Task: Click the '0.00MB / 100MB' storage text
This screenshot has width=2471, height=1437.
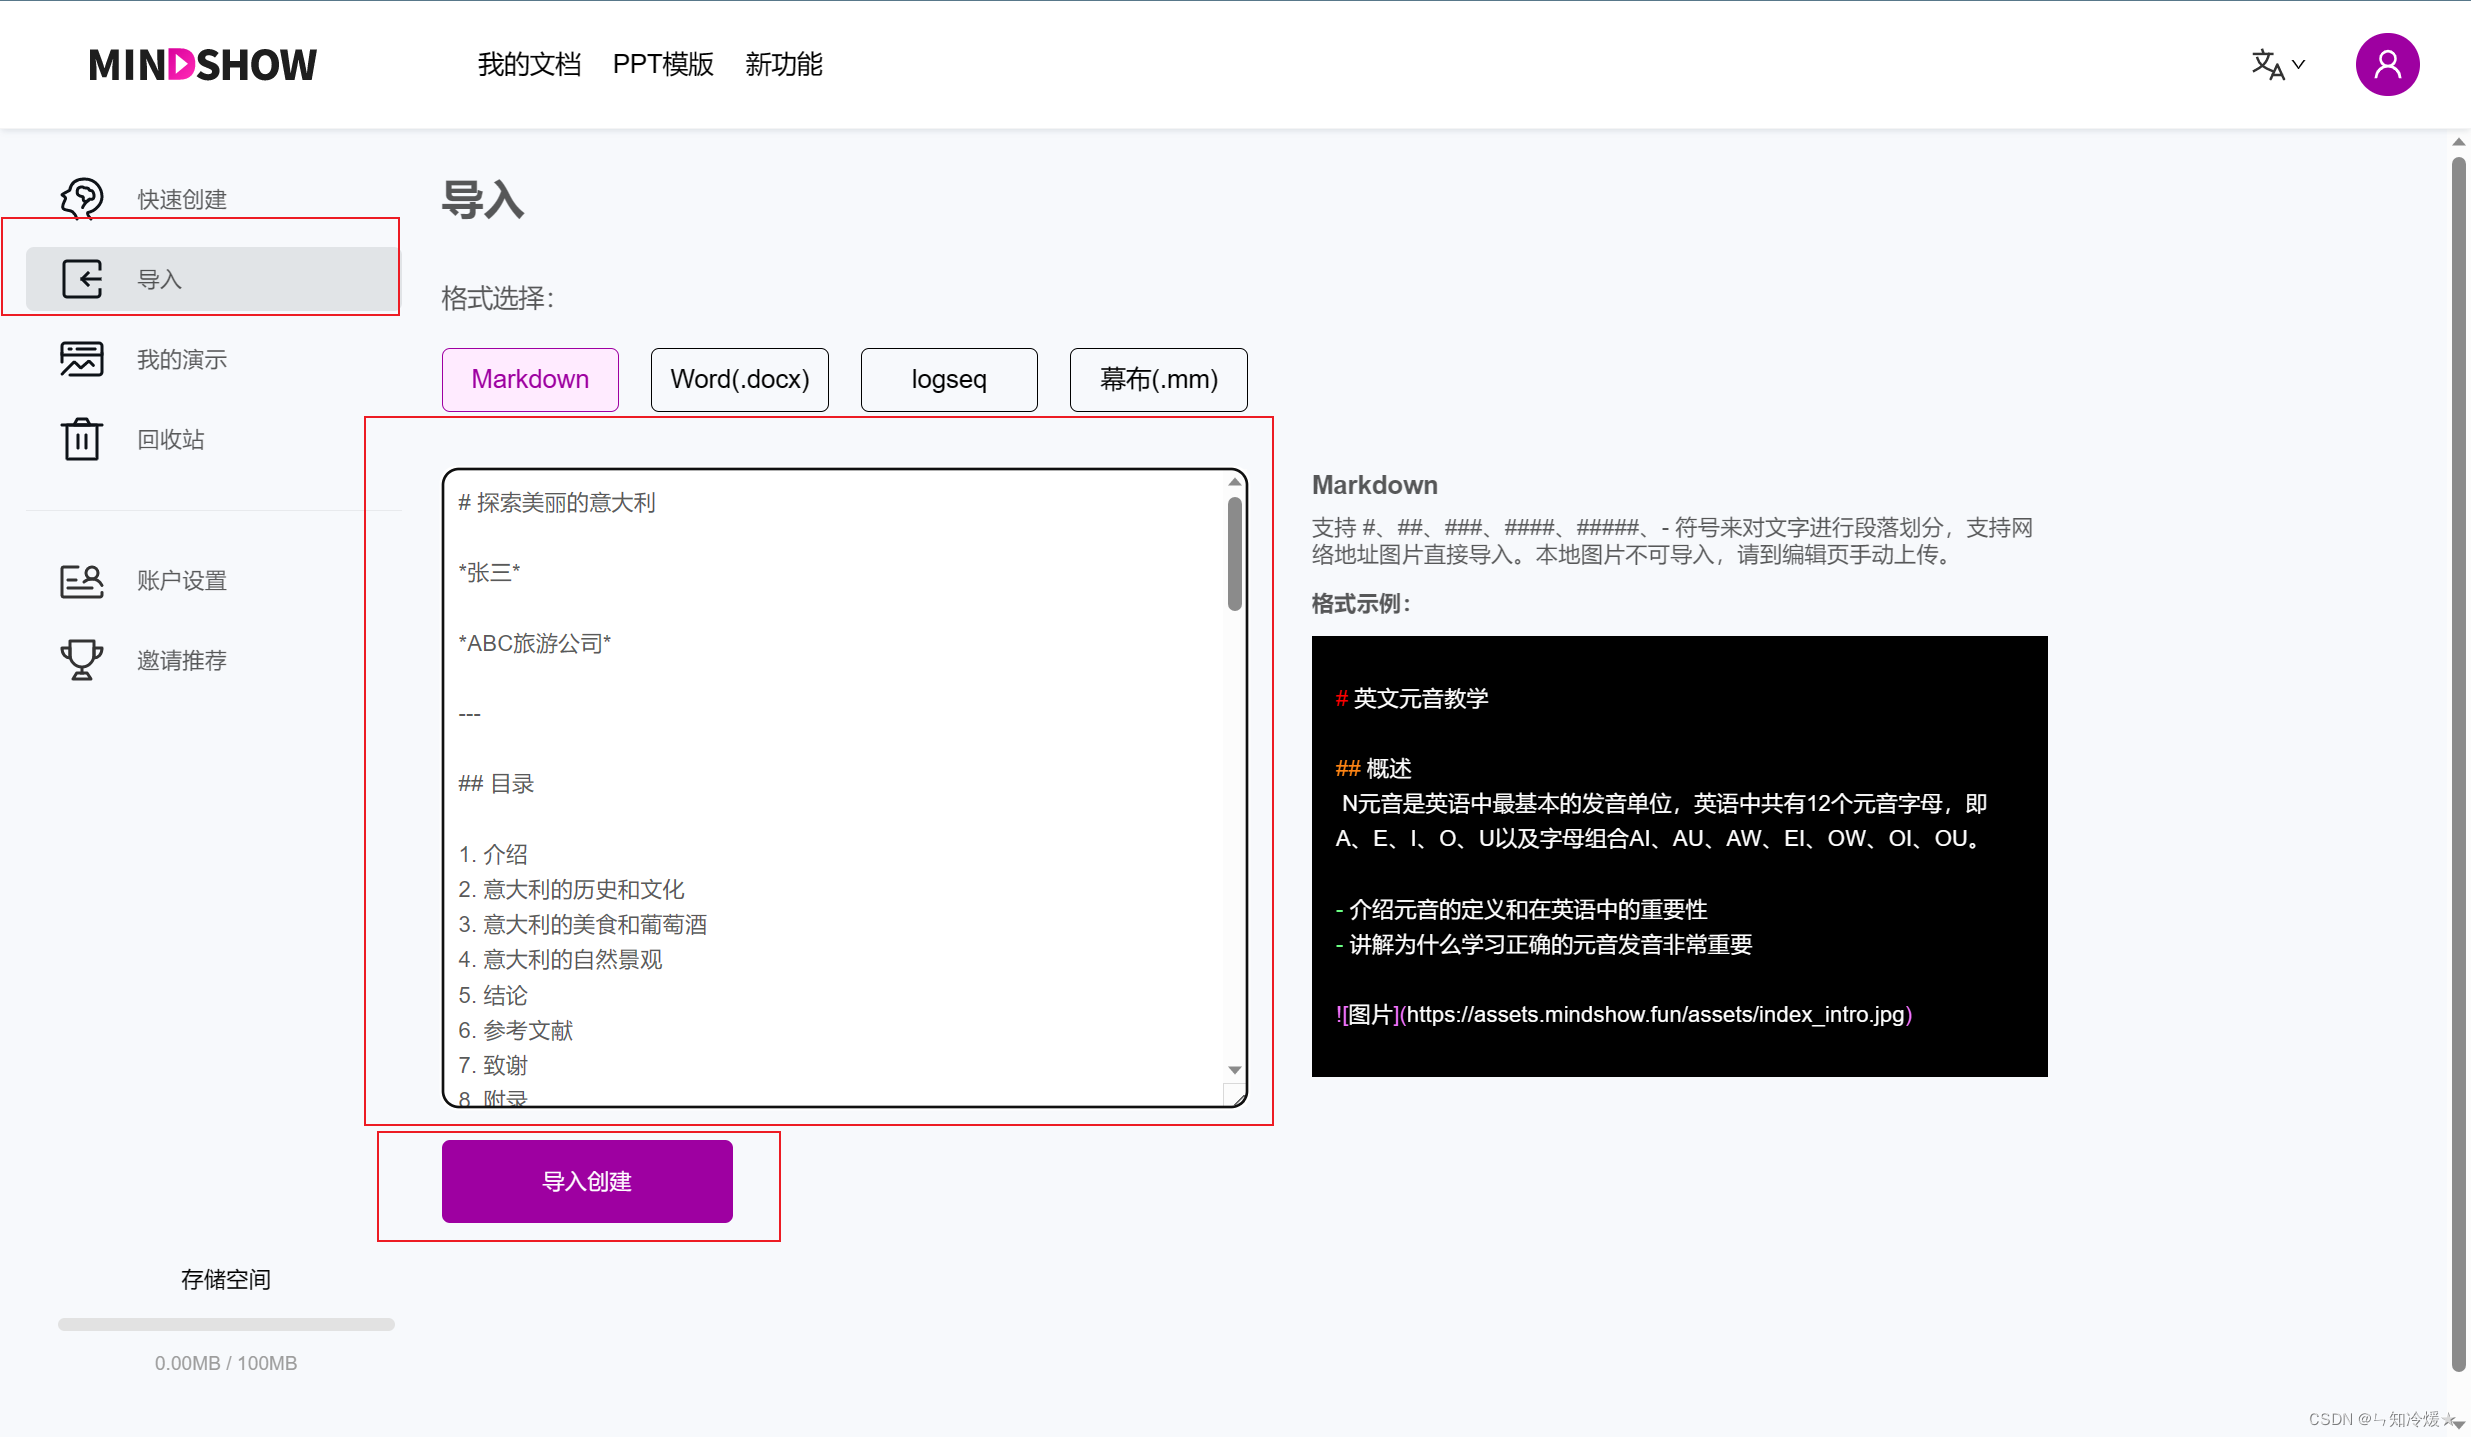Action: pos(226,1363)
